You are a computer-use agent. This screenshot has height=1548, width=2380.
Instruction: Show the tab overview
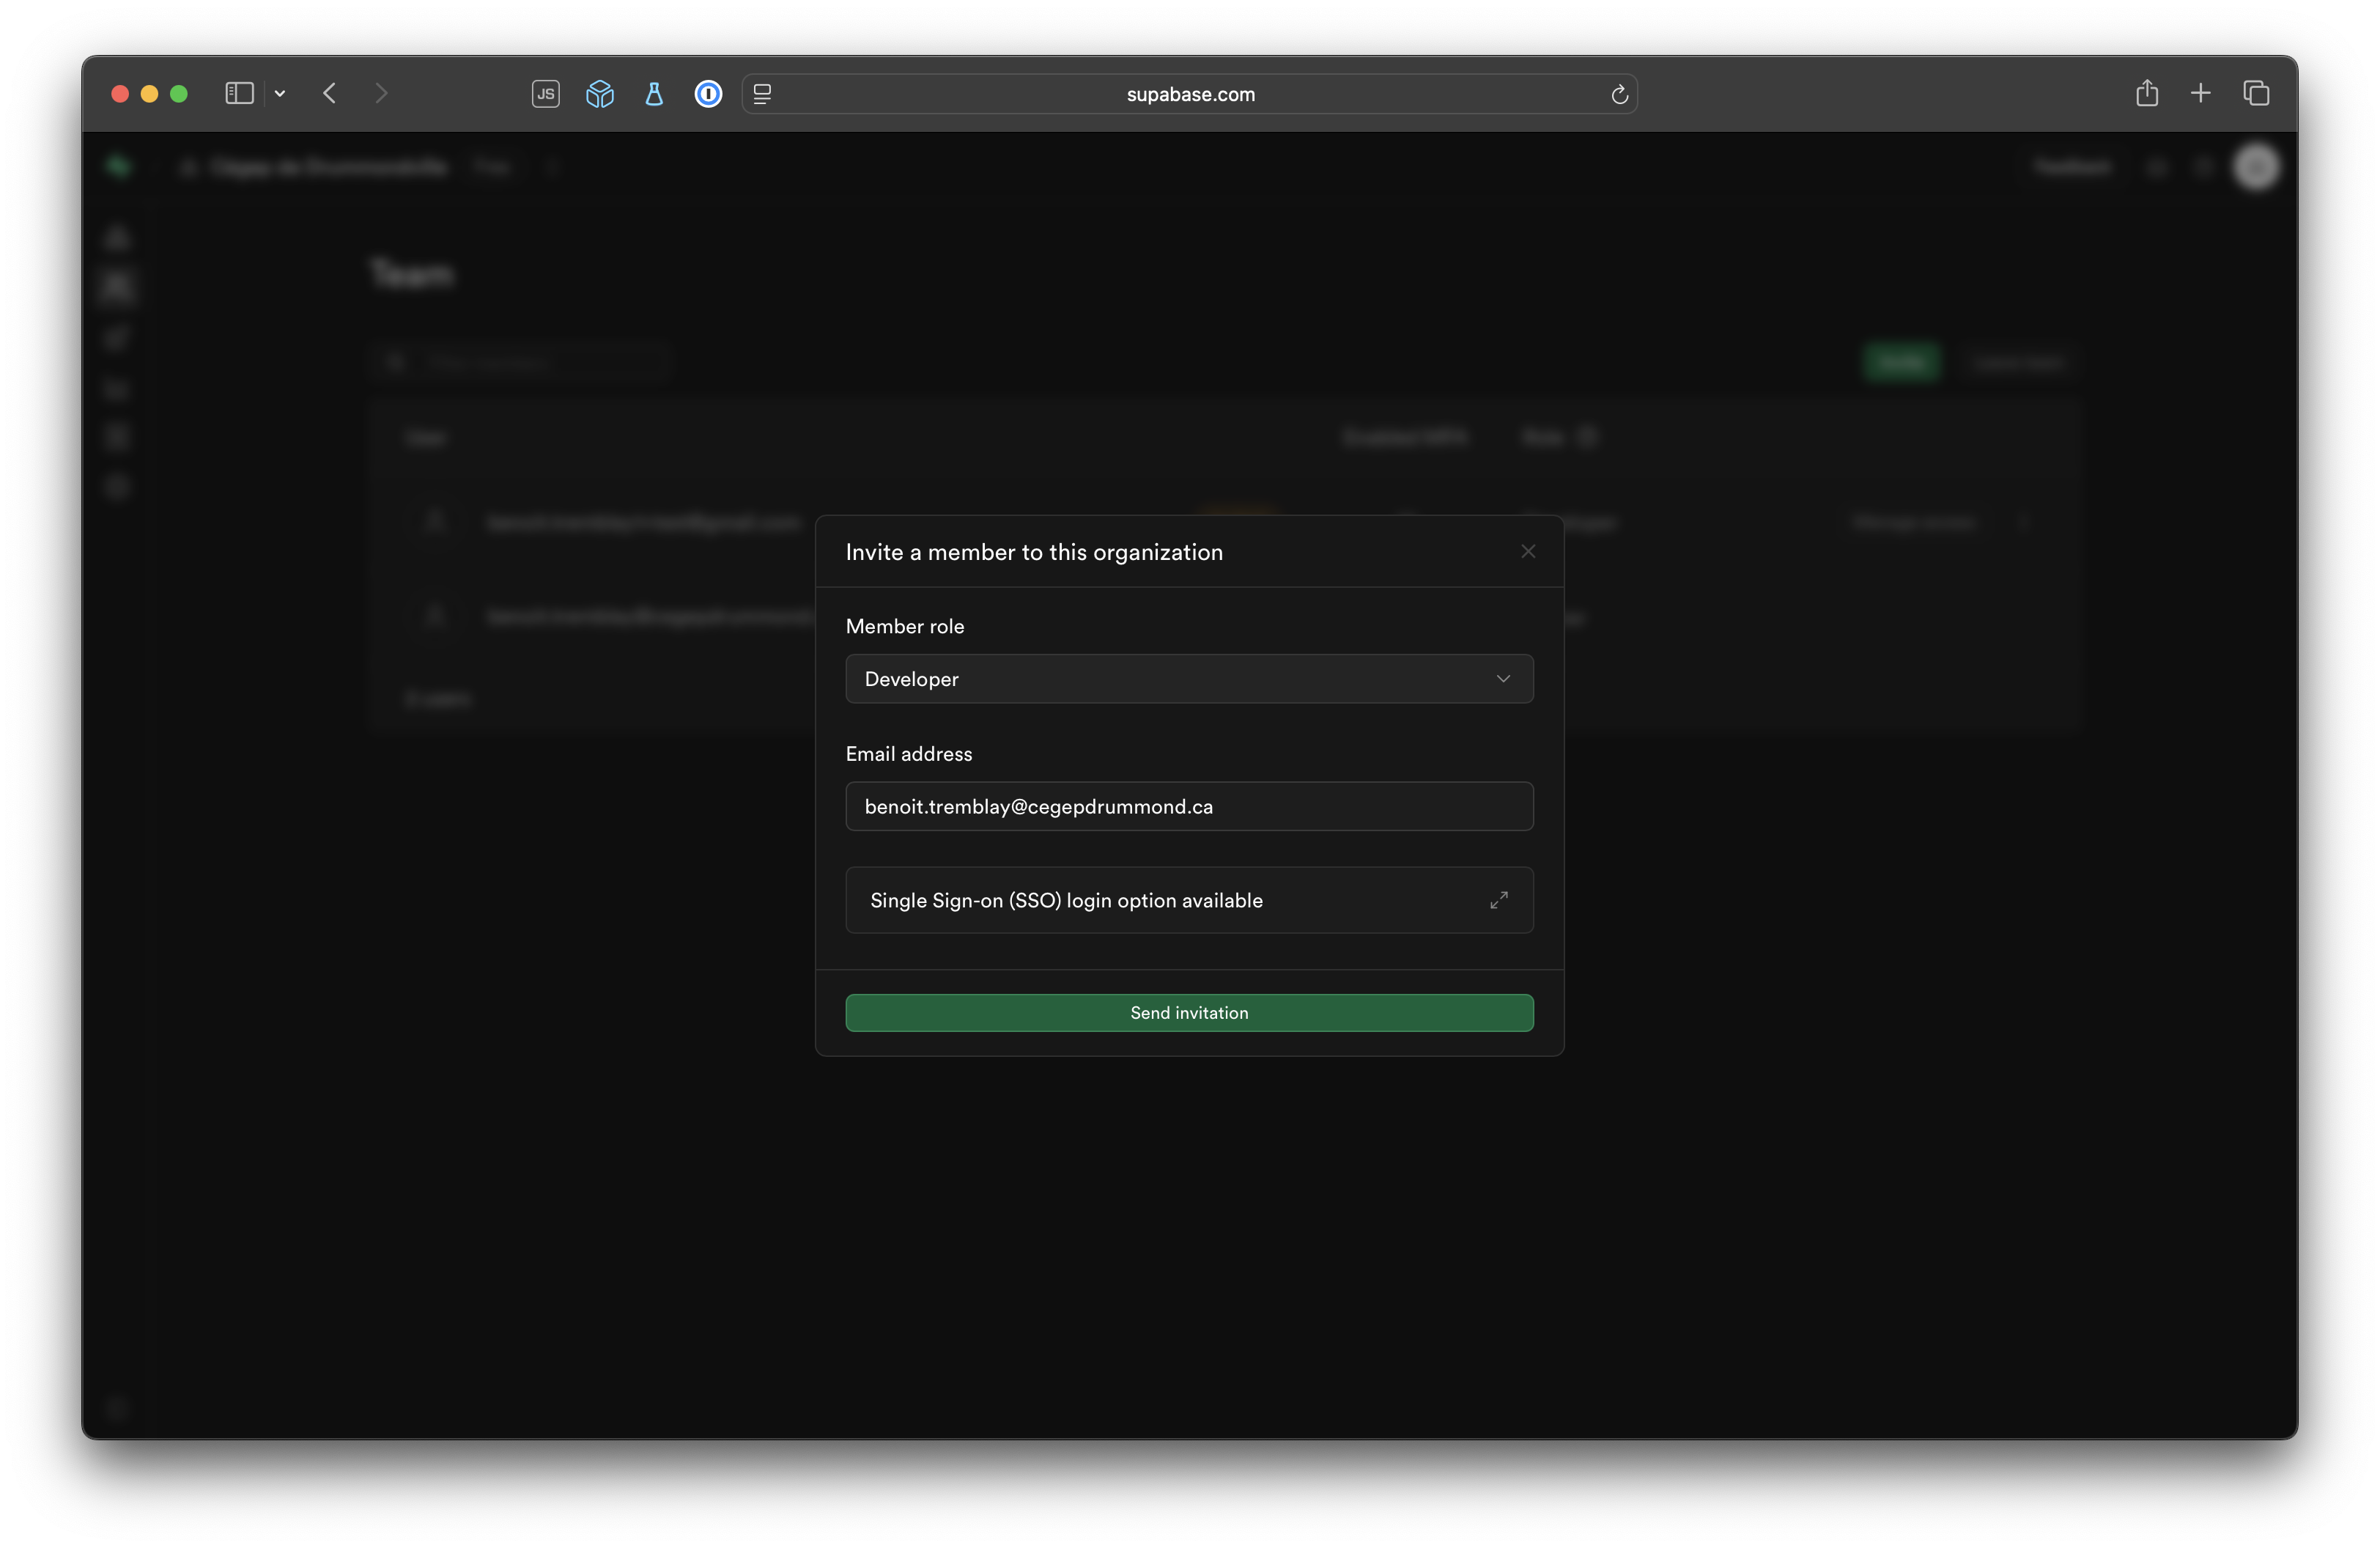(x=2256, y=93)
